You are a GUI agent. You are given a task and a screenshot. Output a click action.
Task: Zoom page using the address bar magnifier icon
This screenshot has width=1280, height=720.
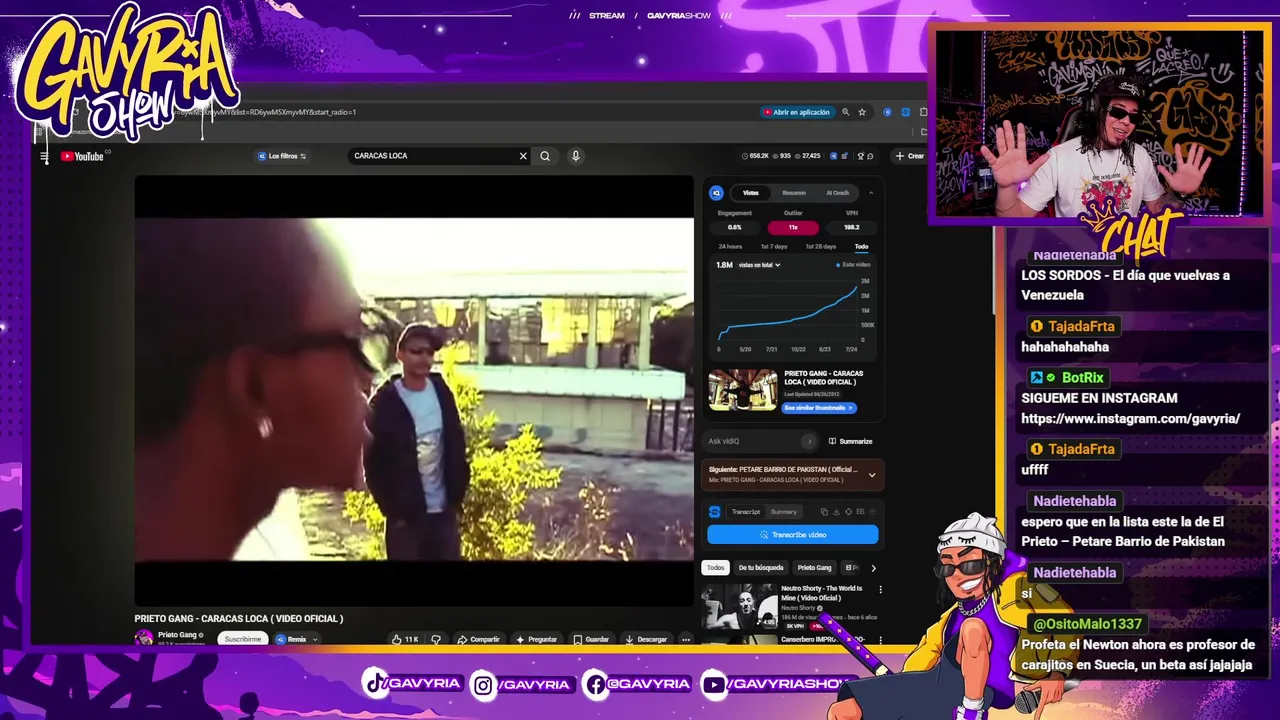pyautogui.click(x=845, y=112)
